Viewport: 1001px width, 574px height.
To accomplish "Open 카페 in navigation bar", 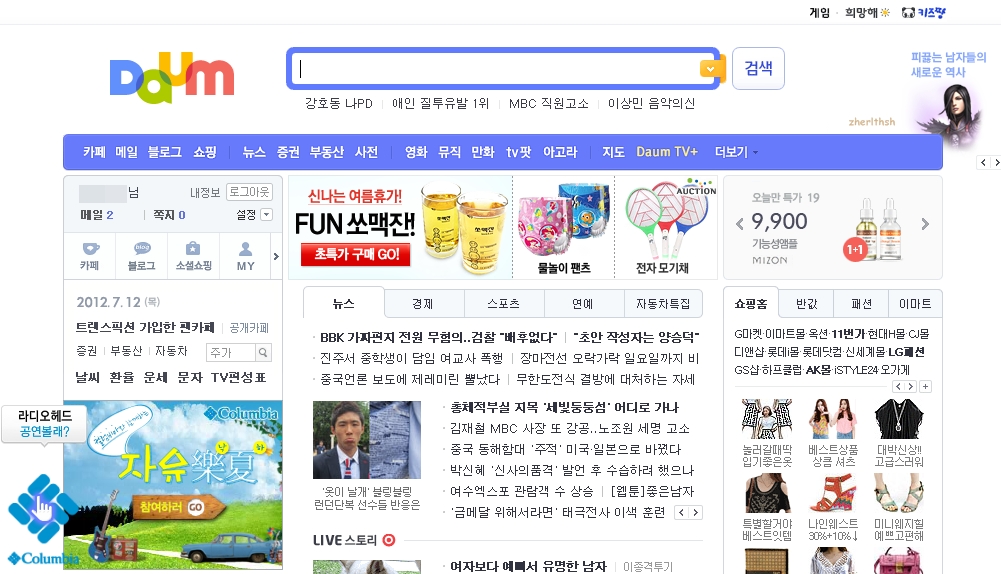I will tap(94, 152).
